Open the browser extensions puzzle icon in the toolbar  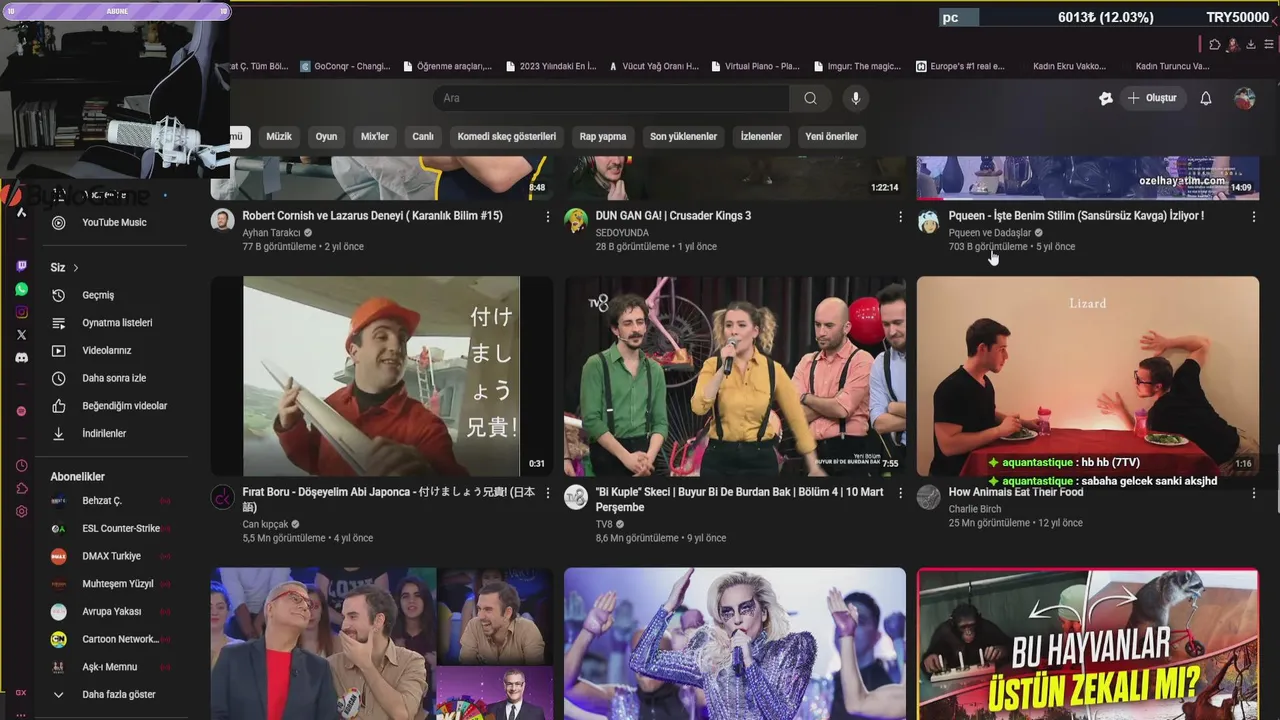click(x=1214, y=44)
